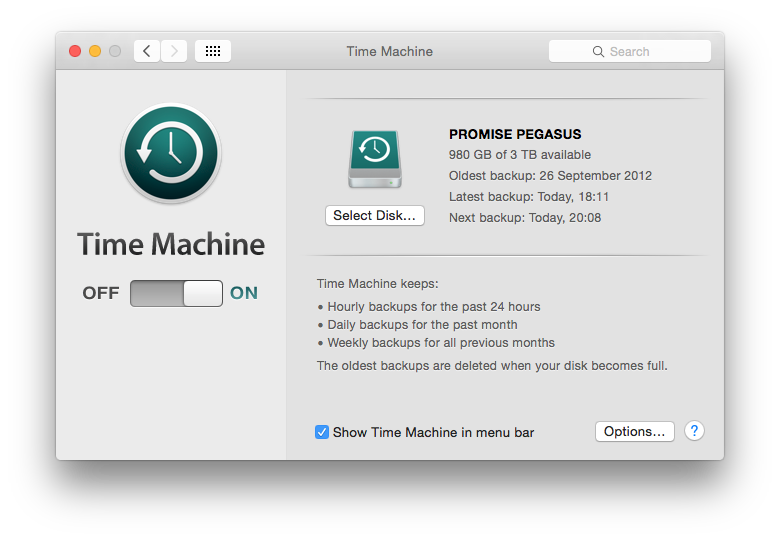Click the green backup disk drive icon
The height and width of the screenshot is (540, 780).
(375, 159)
